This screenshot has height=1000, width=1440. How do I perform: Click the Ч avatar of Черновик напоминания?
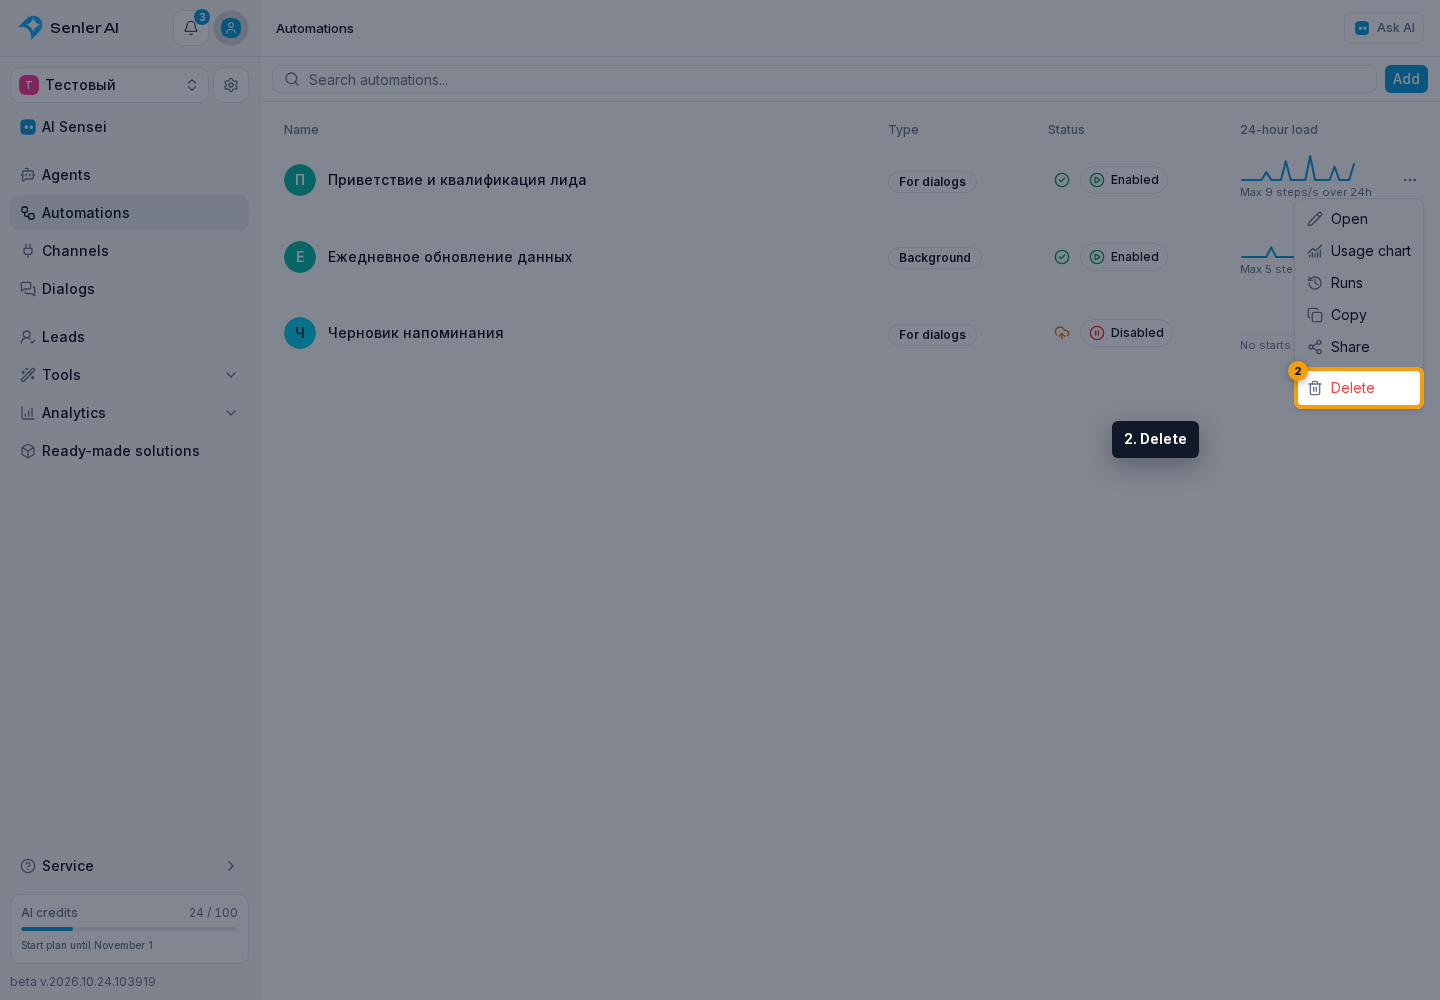point(300,333)
